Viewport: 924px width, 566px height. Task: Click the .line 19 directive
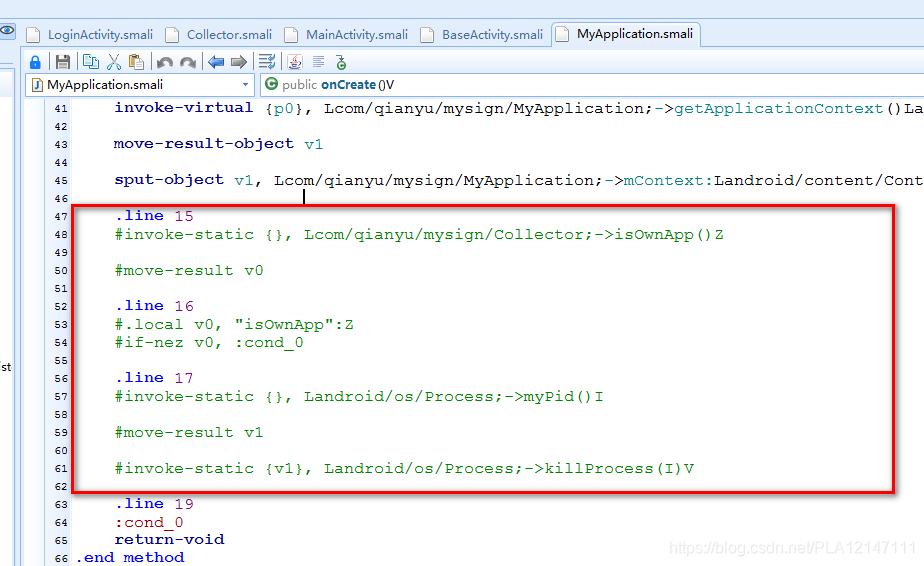click(x=154, y=504)
